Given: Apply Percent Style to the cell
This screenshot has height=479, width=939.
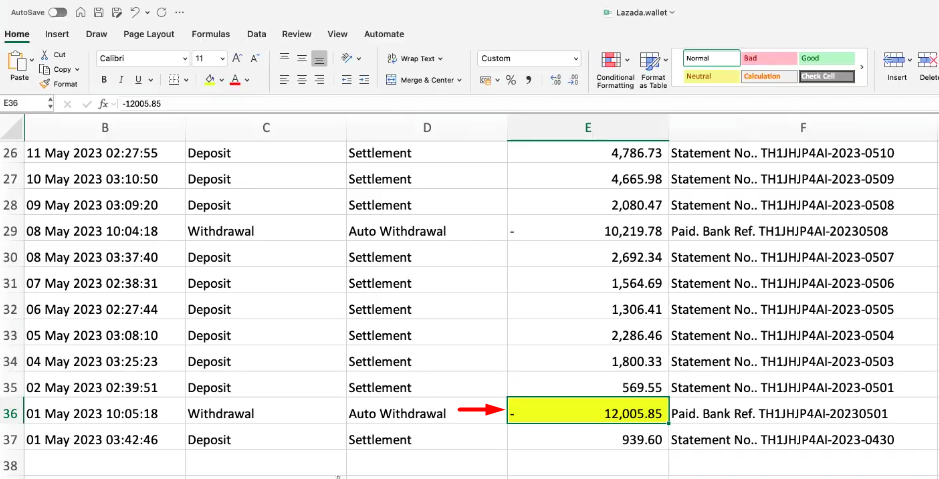Looking at the screenshot, I should click(x=509, y=80).
